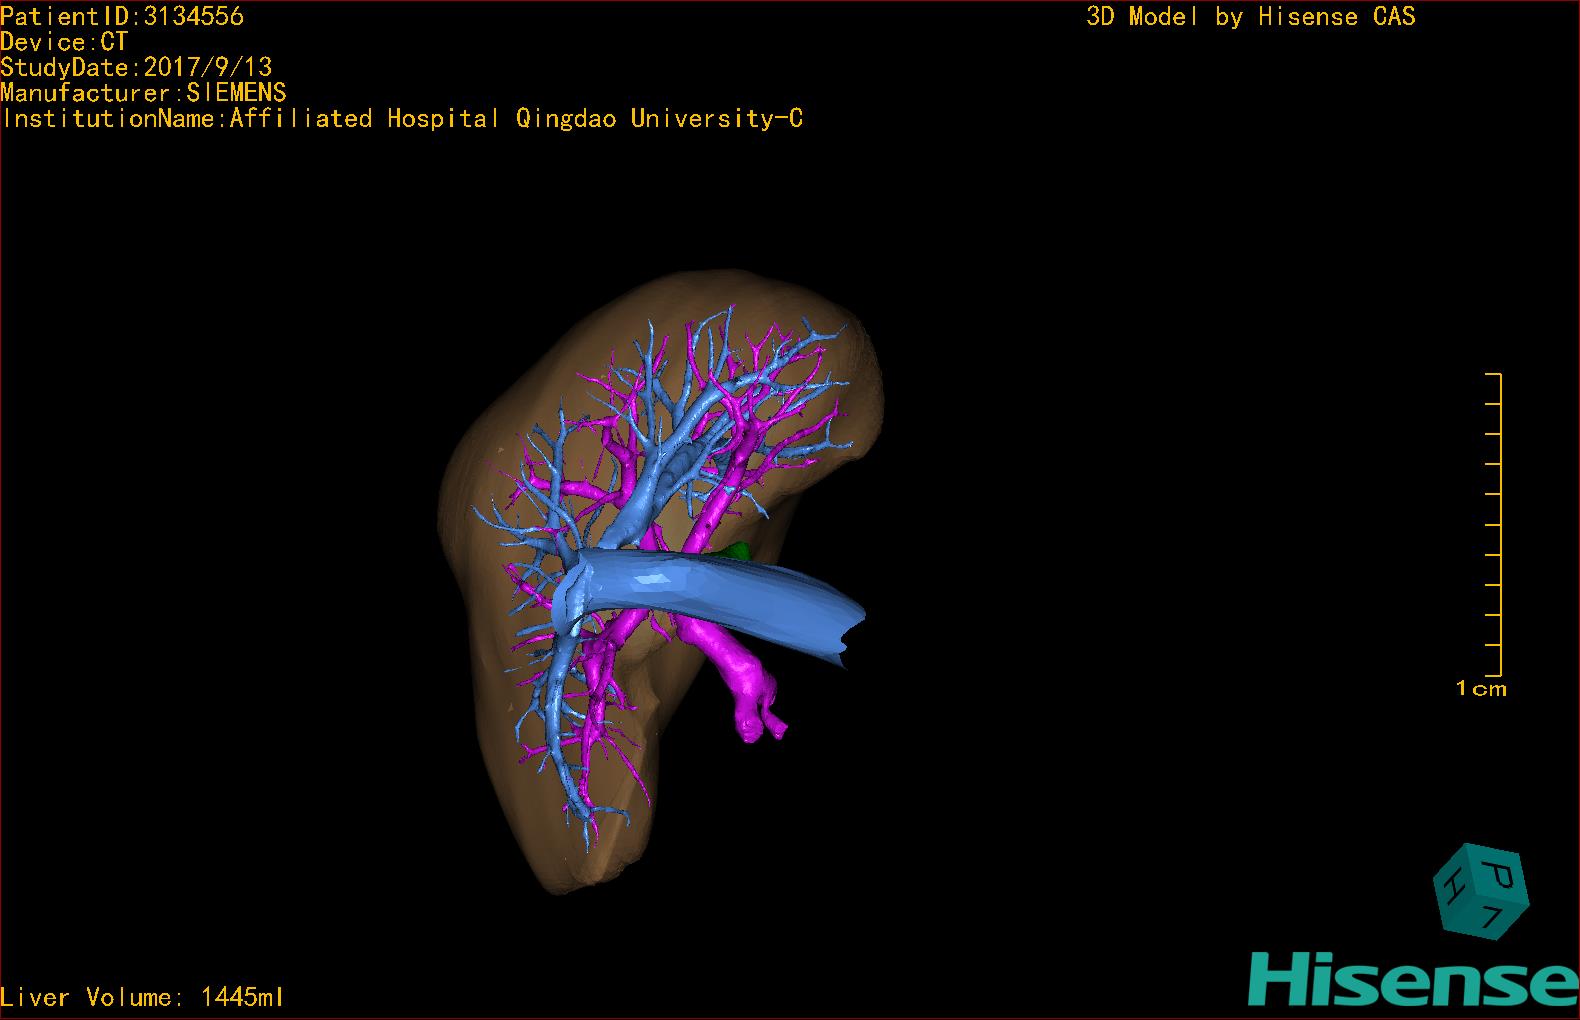This screenshot has width=1580, height=1020.
Task: Click the Liver Volume 1445ml readout
Action: [142, 997]
